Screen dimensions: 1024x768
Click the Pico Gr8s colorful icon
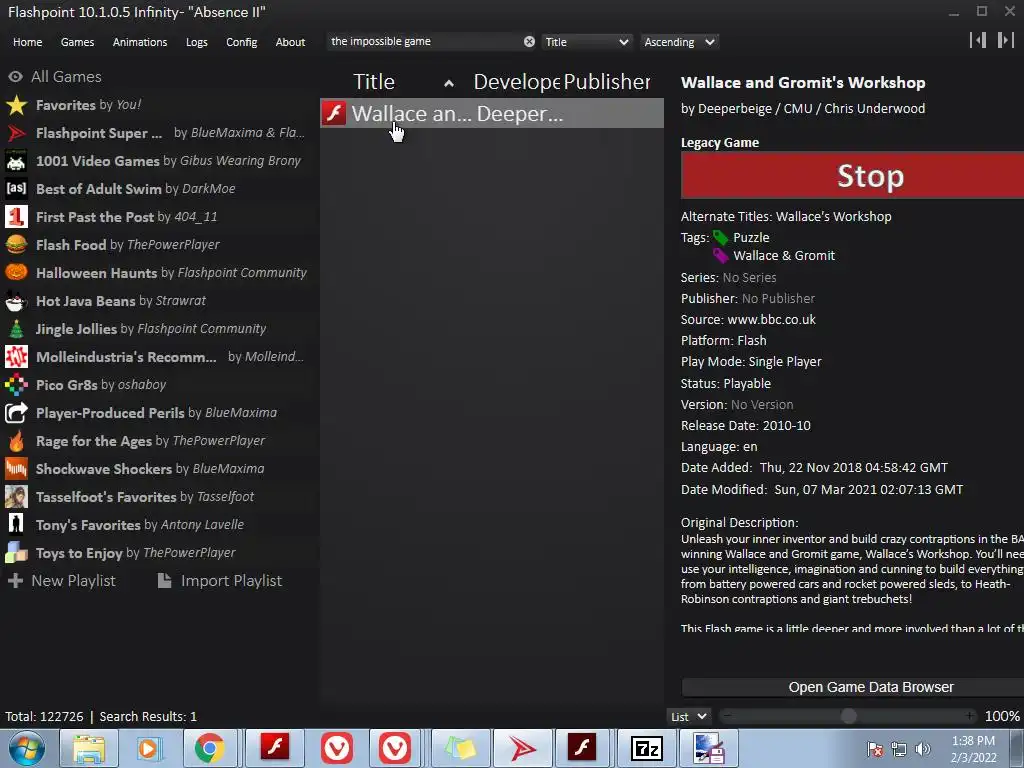16,385
